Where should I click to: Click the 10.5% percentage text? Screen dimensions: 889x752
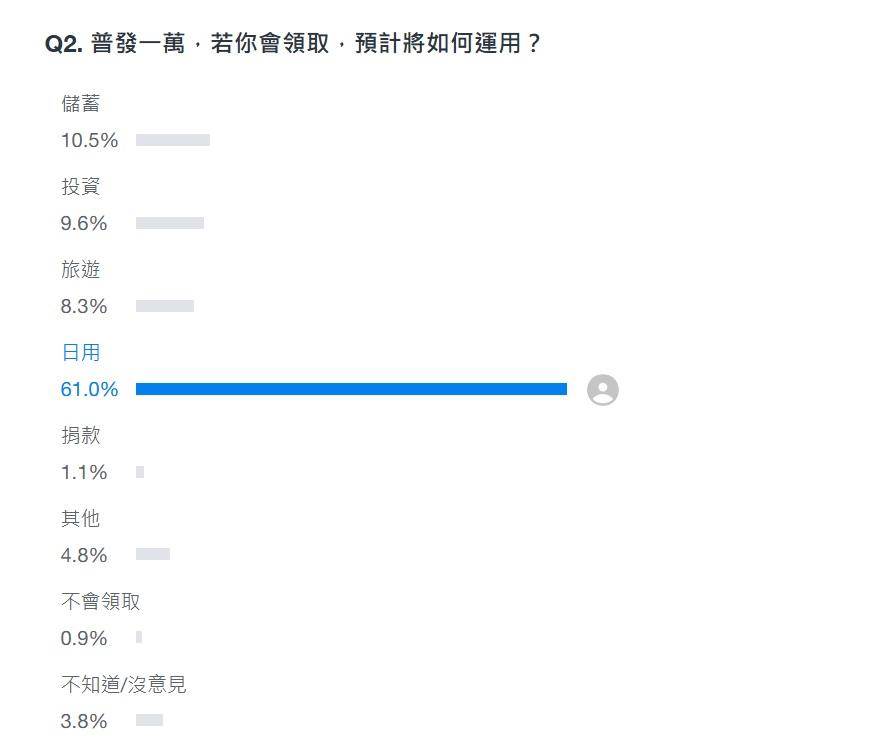point(90,140)
